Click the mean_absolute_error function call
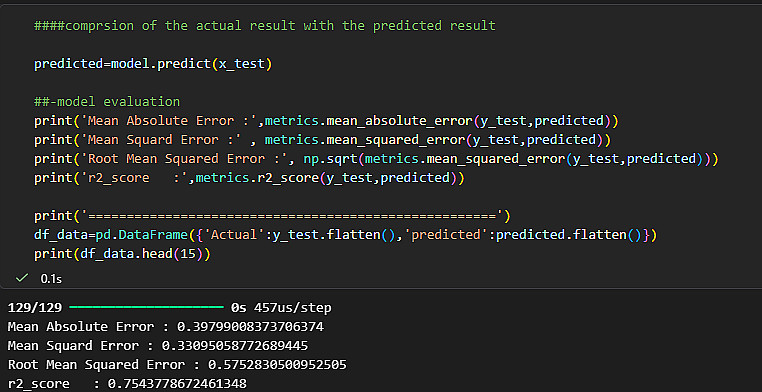Screen dimensions: 762x392 pyautogui.click(x=399, y=121)
